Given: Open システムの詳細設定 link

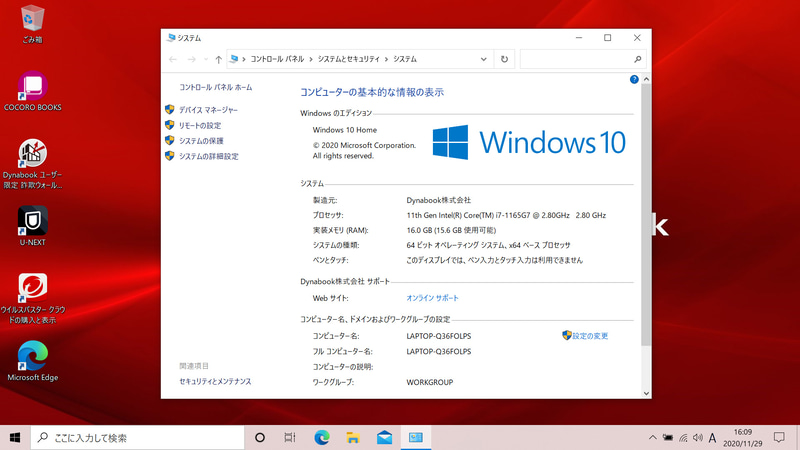Looking at the screenshot, I should point(208,156).
